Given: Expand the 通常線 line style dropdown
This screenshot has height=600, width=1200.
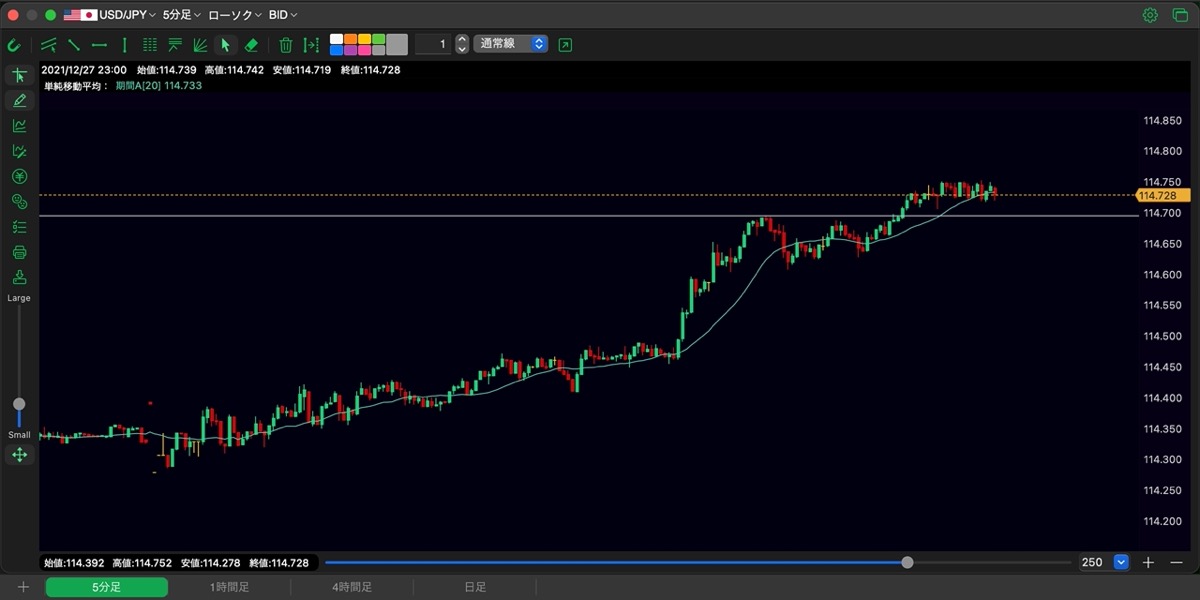Looking at the screenshot, I should 511,44.
